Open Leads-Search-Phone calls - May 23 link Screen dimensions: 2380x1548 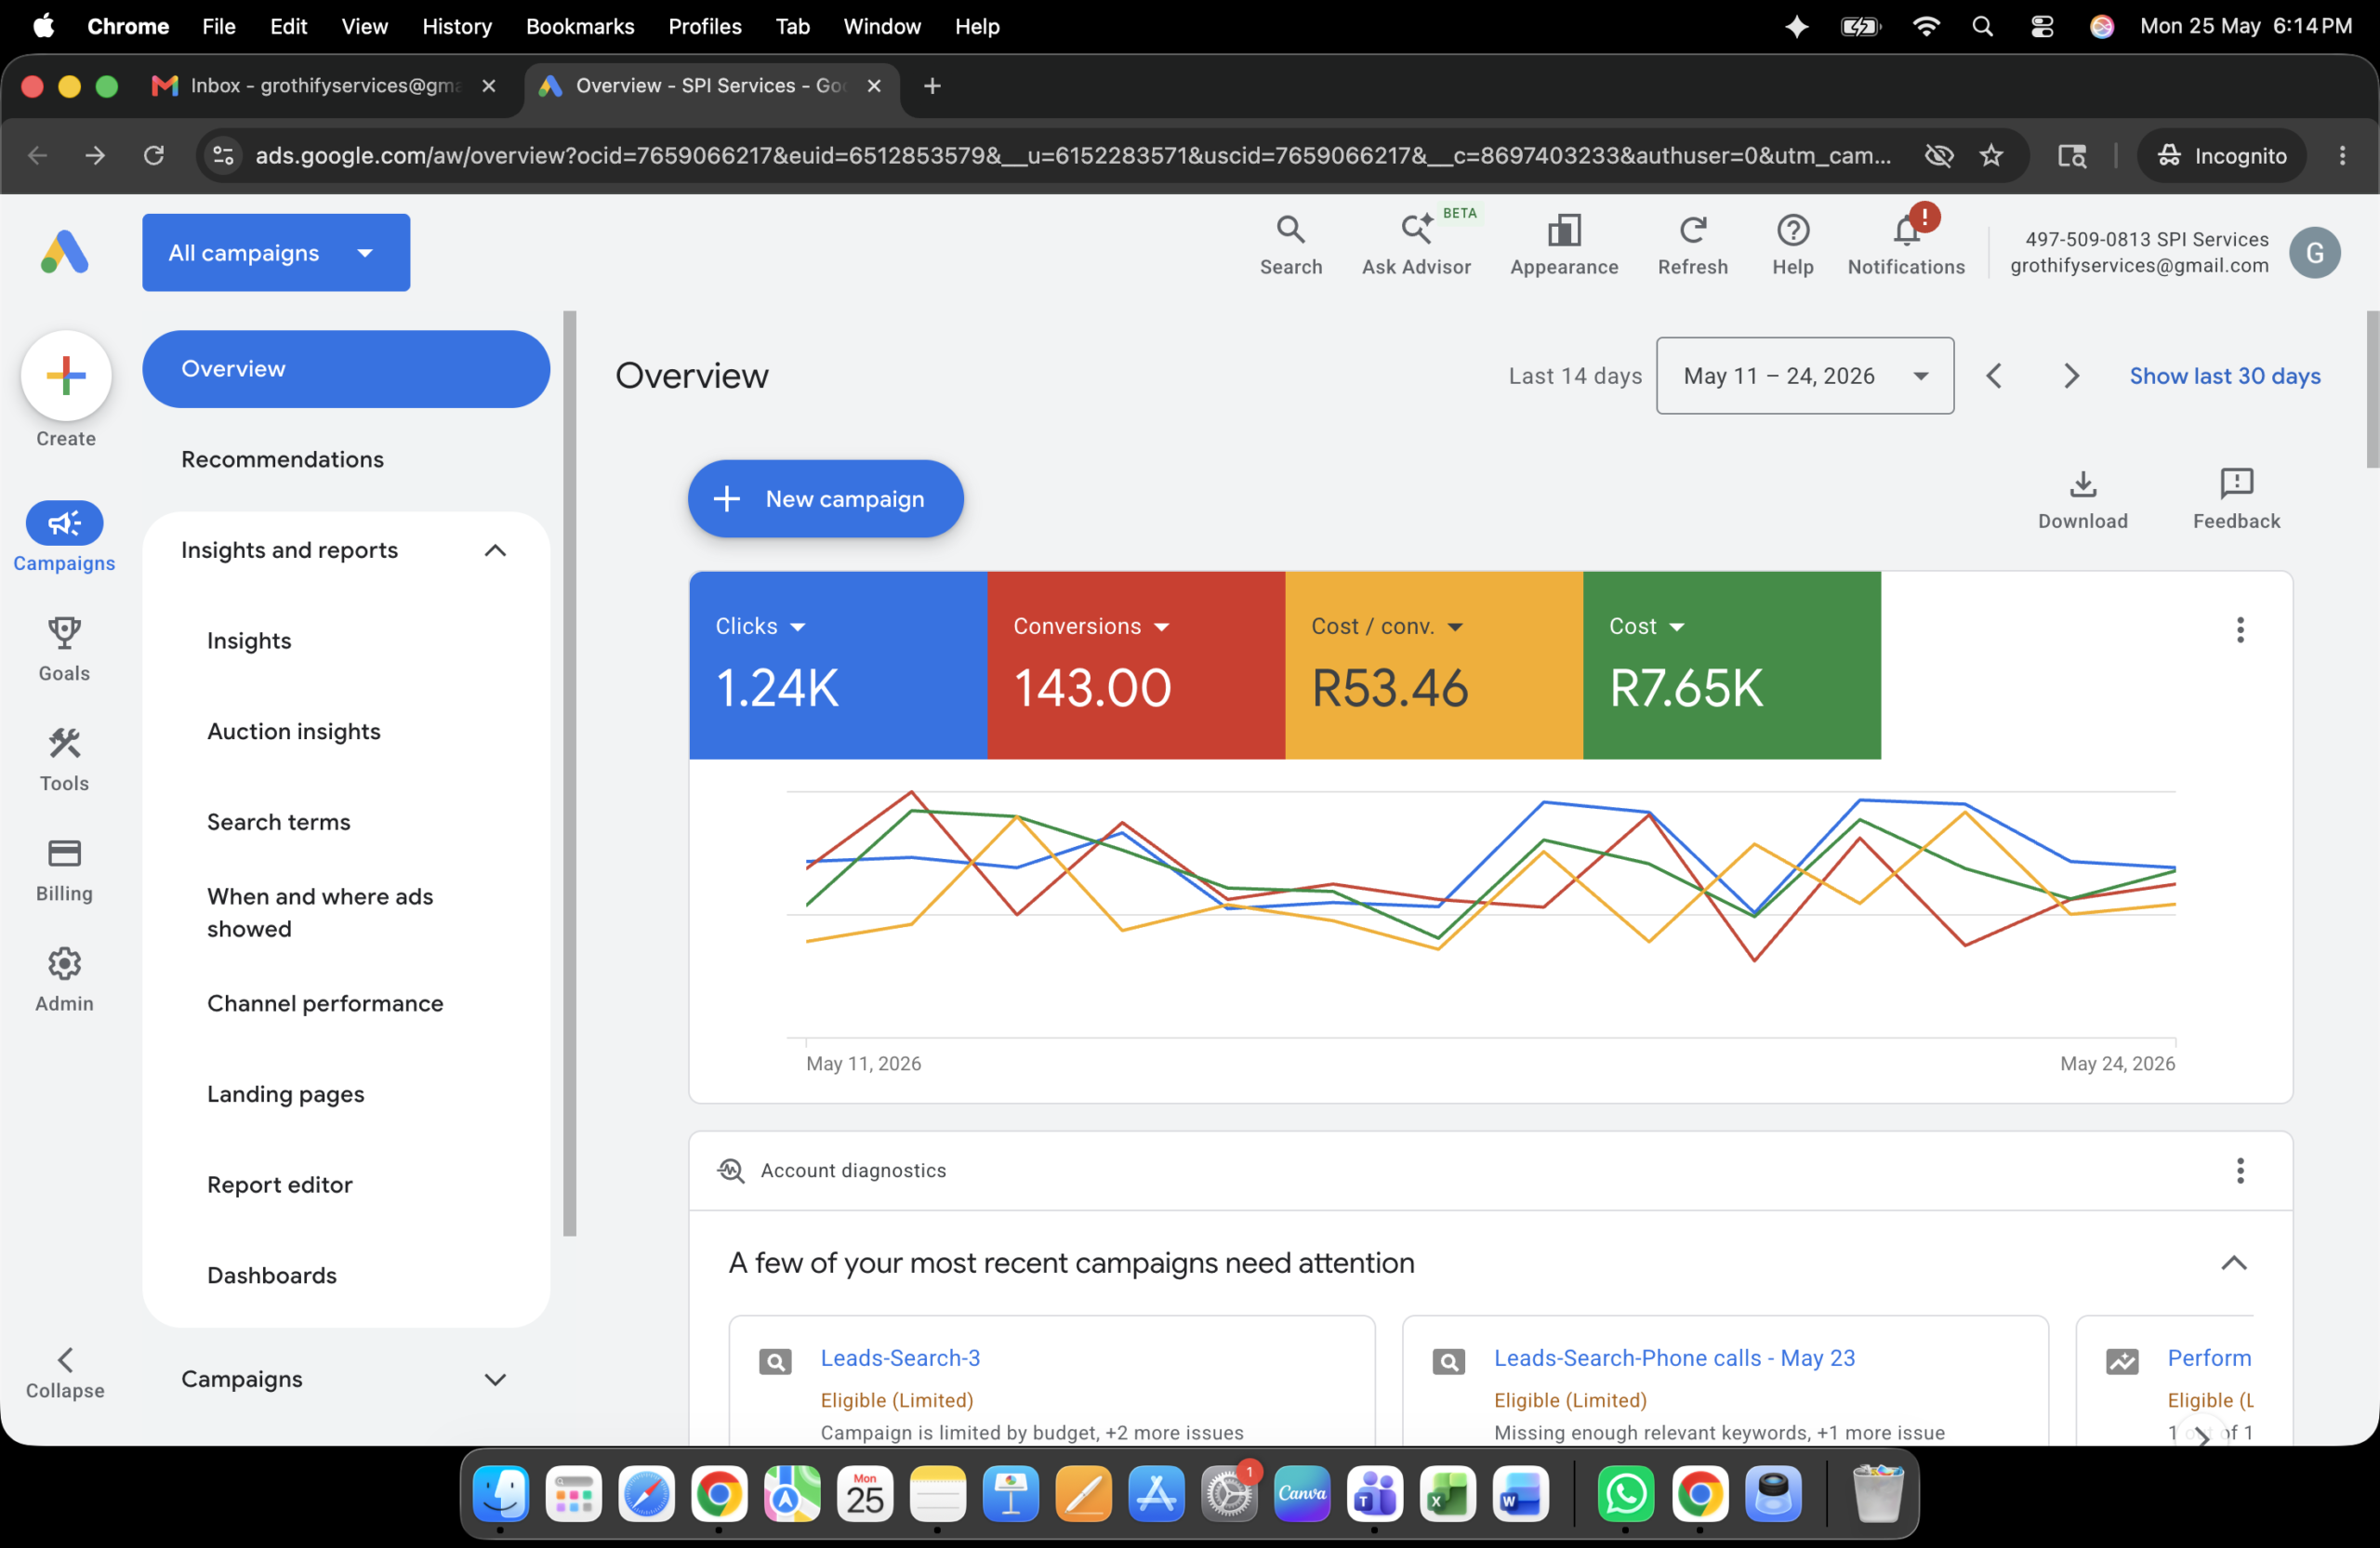tap(1674, 1358)
